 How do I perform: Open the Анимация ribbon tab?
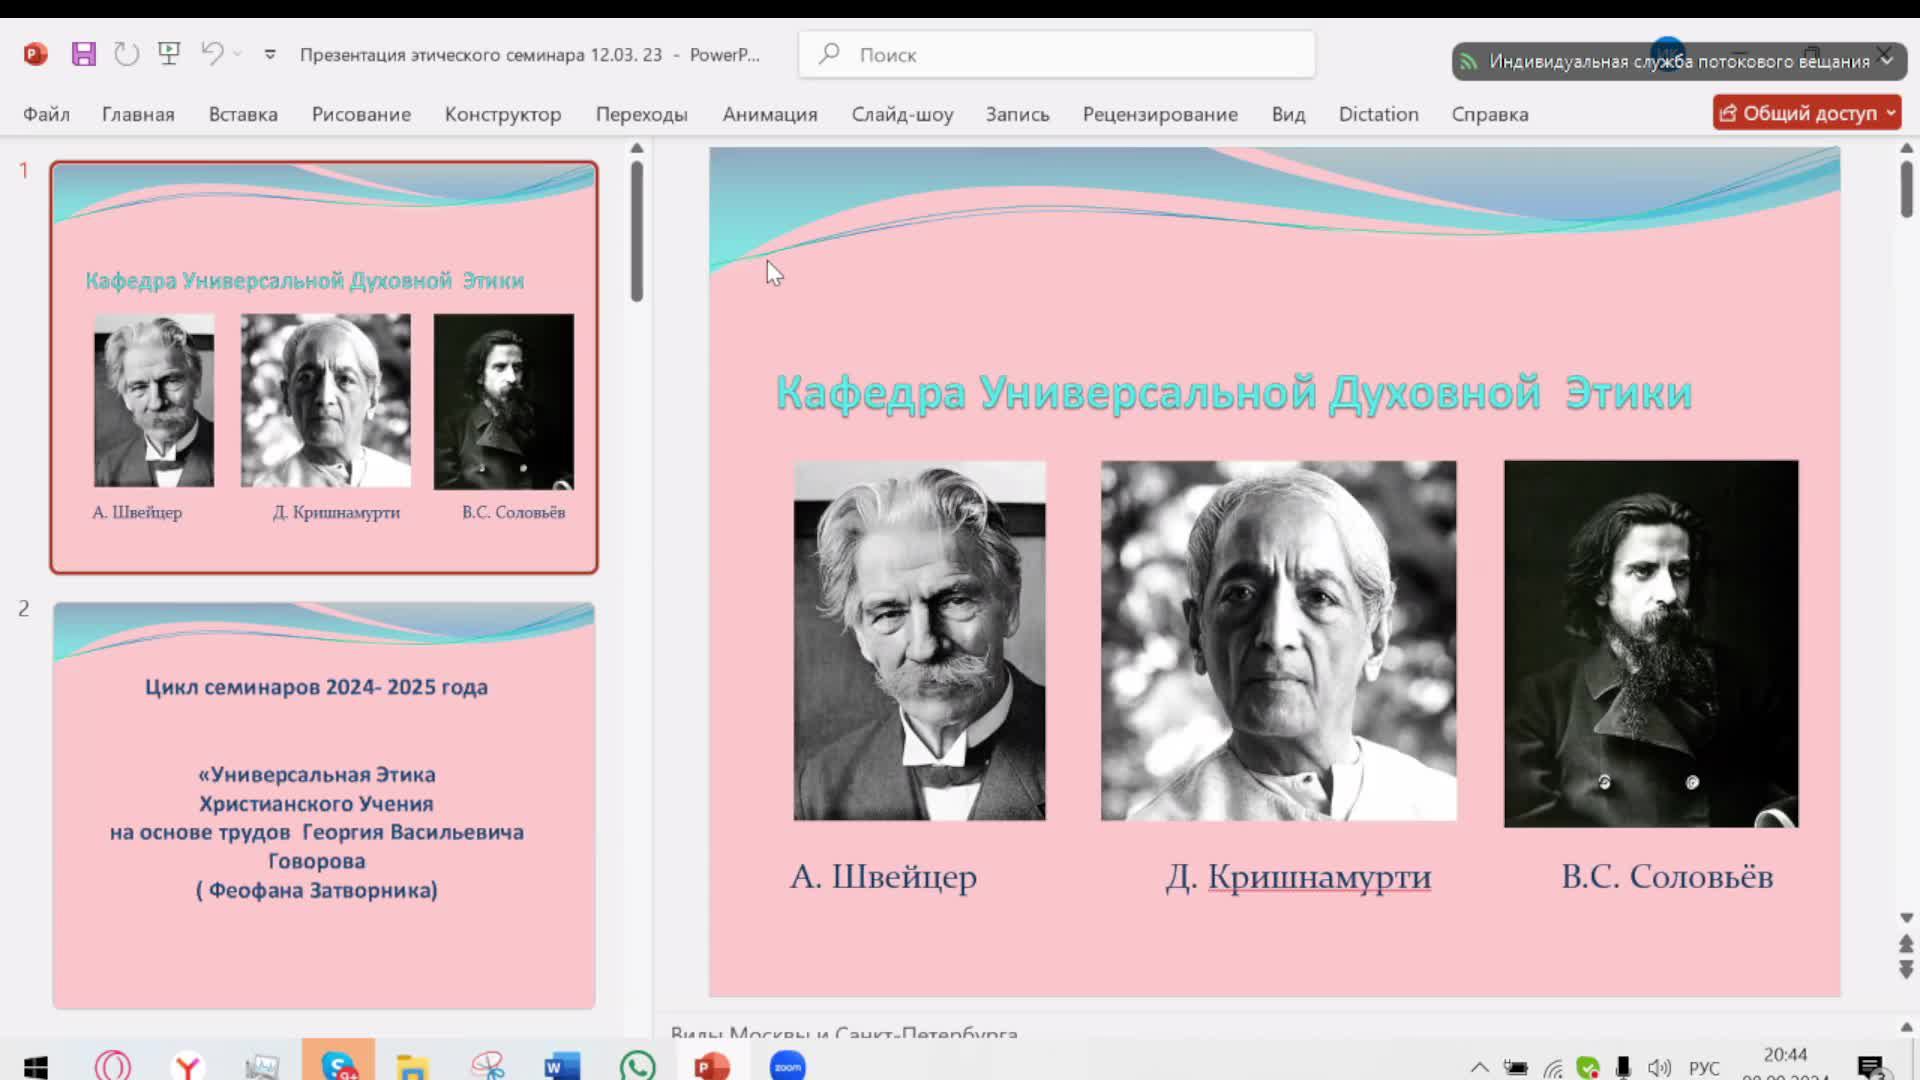coord(769,114)
